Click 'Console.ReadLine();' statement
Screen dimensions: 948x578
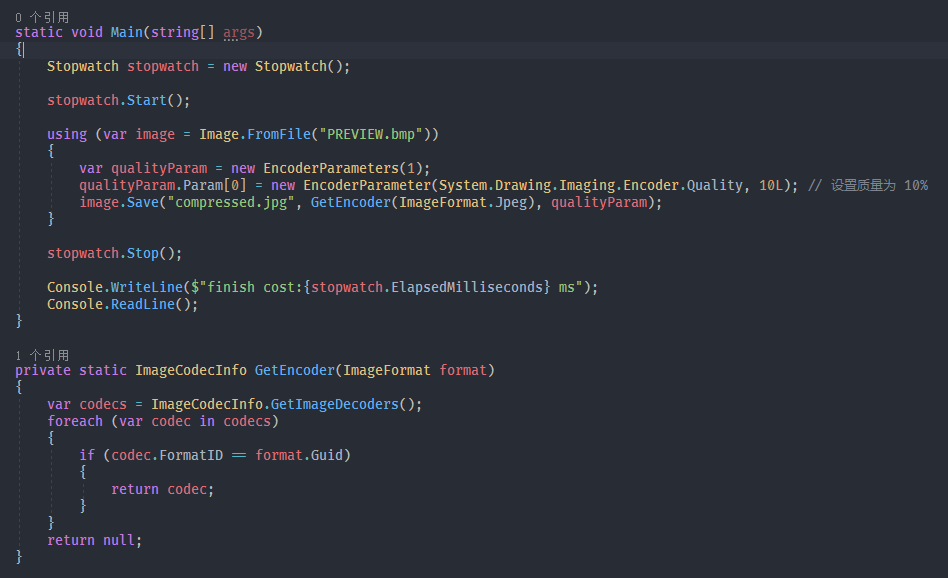click(x=122, y=304)
